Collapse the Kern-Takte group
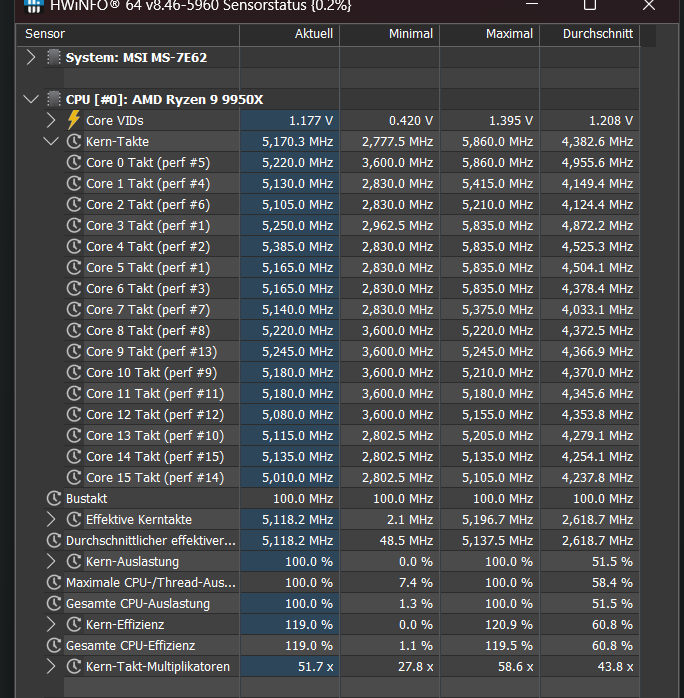Screen dimensions: 684x698 pyautogui.click(x=51, y=142)
